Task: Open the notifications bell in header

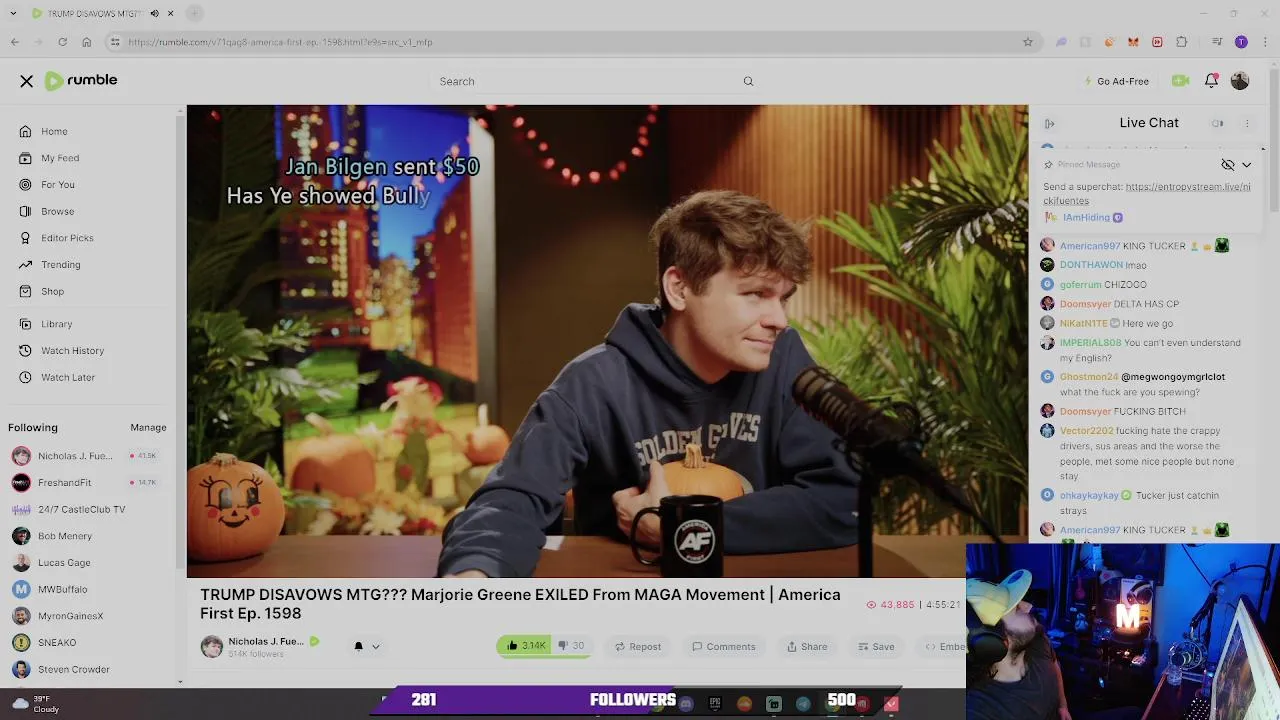Action: click(1211, 81)
